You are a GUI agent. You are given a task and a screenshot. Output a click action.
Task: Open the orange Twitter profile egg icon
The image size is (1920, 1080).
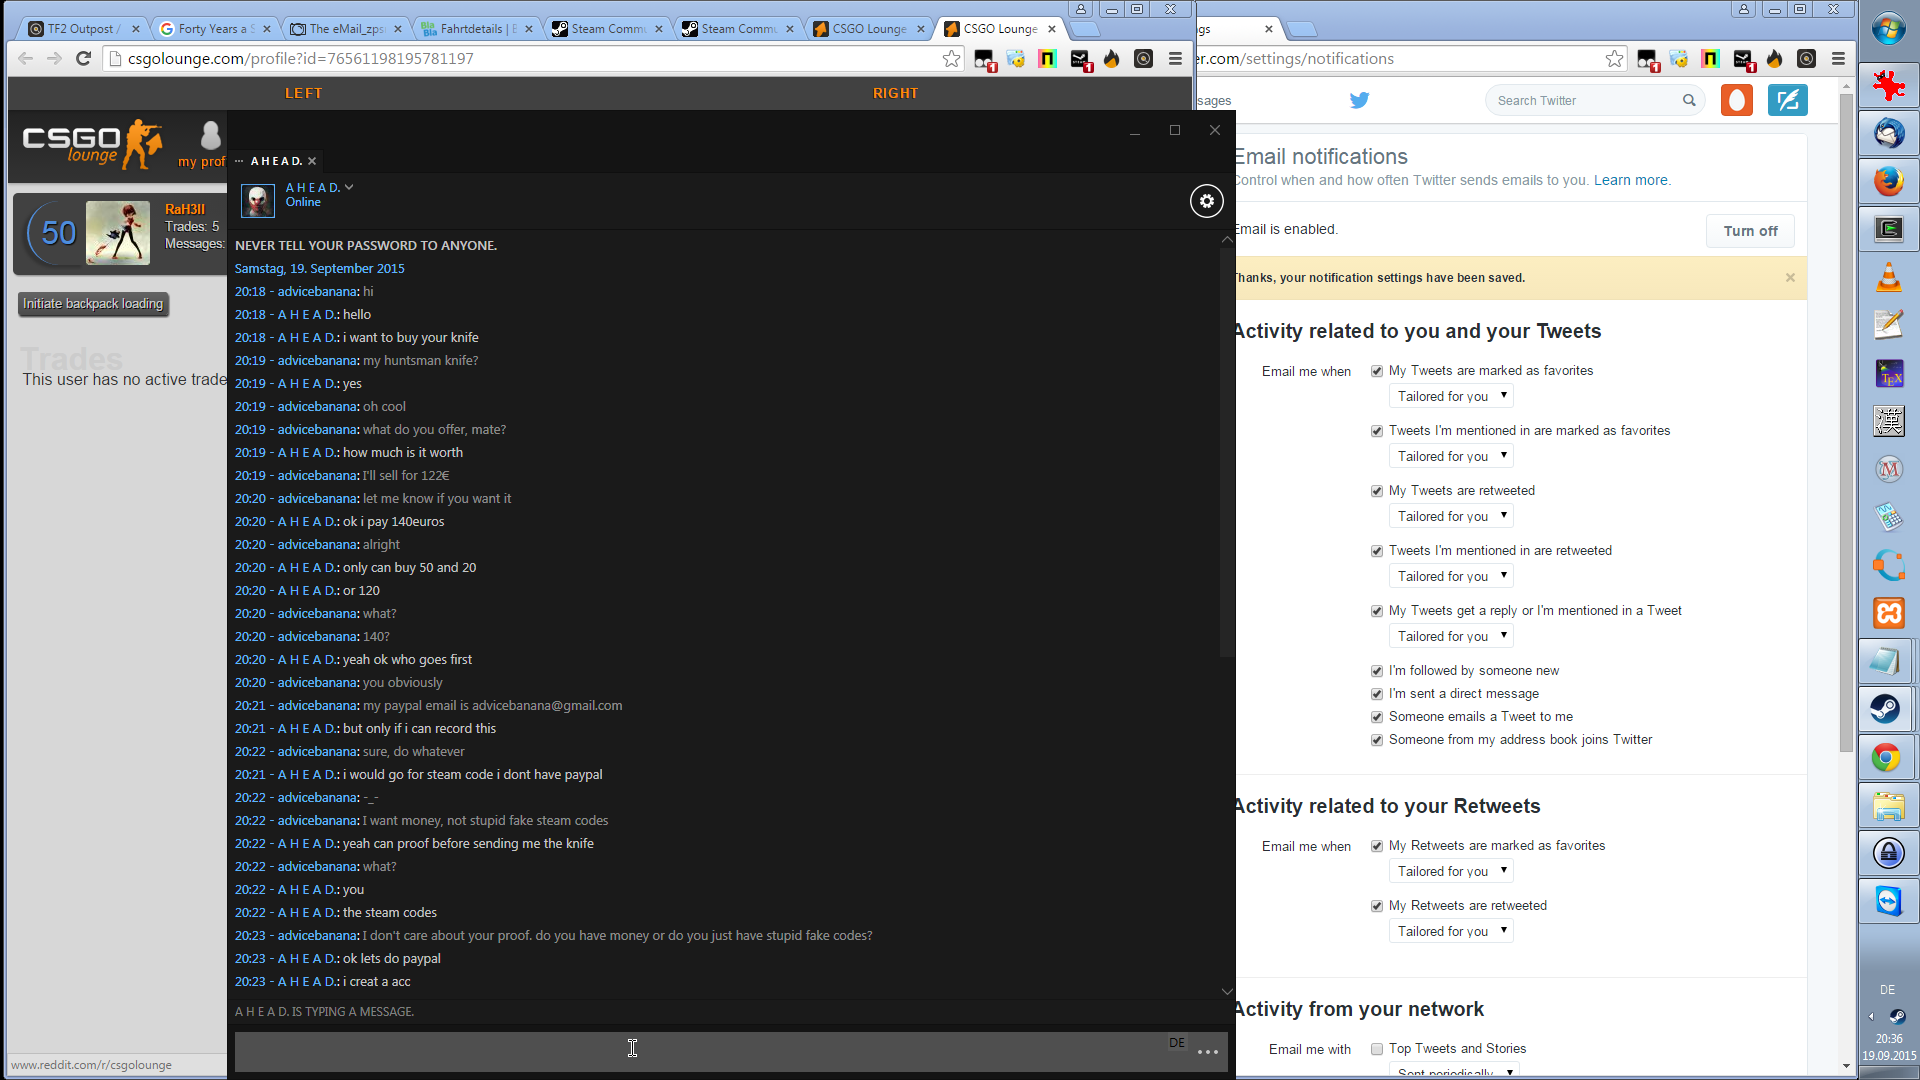click(1736, 100)
